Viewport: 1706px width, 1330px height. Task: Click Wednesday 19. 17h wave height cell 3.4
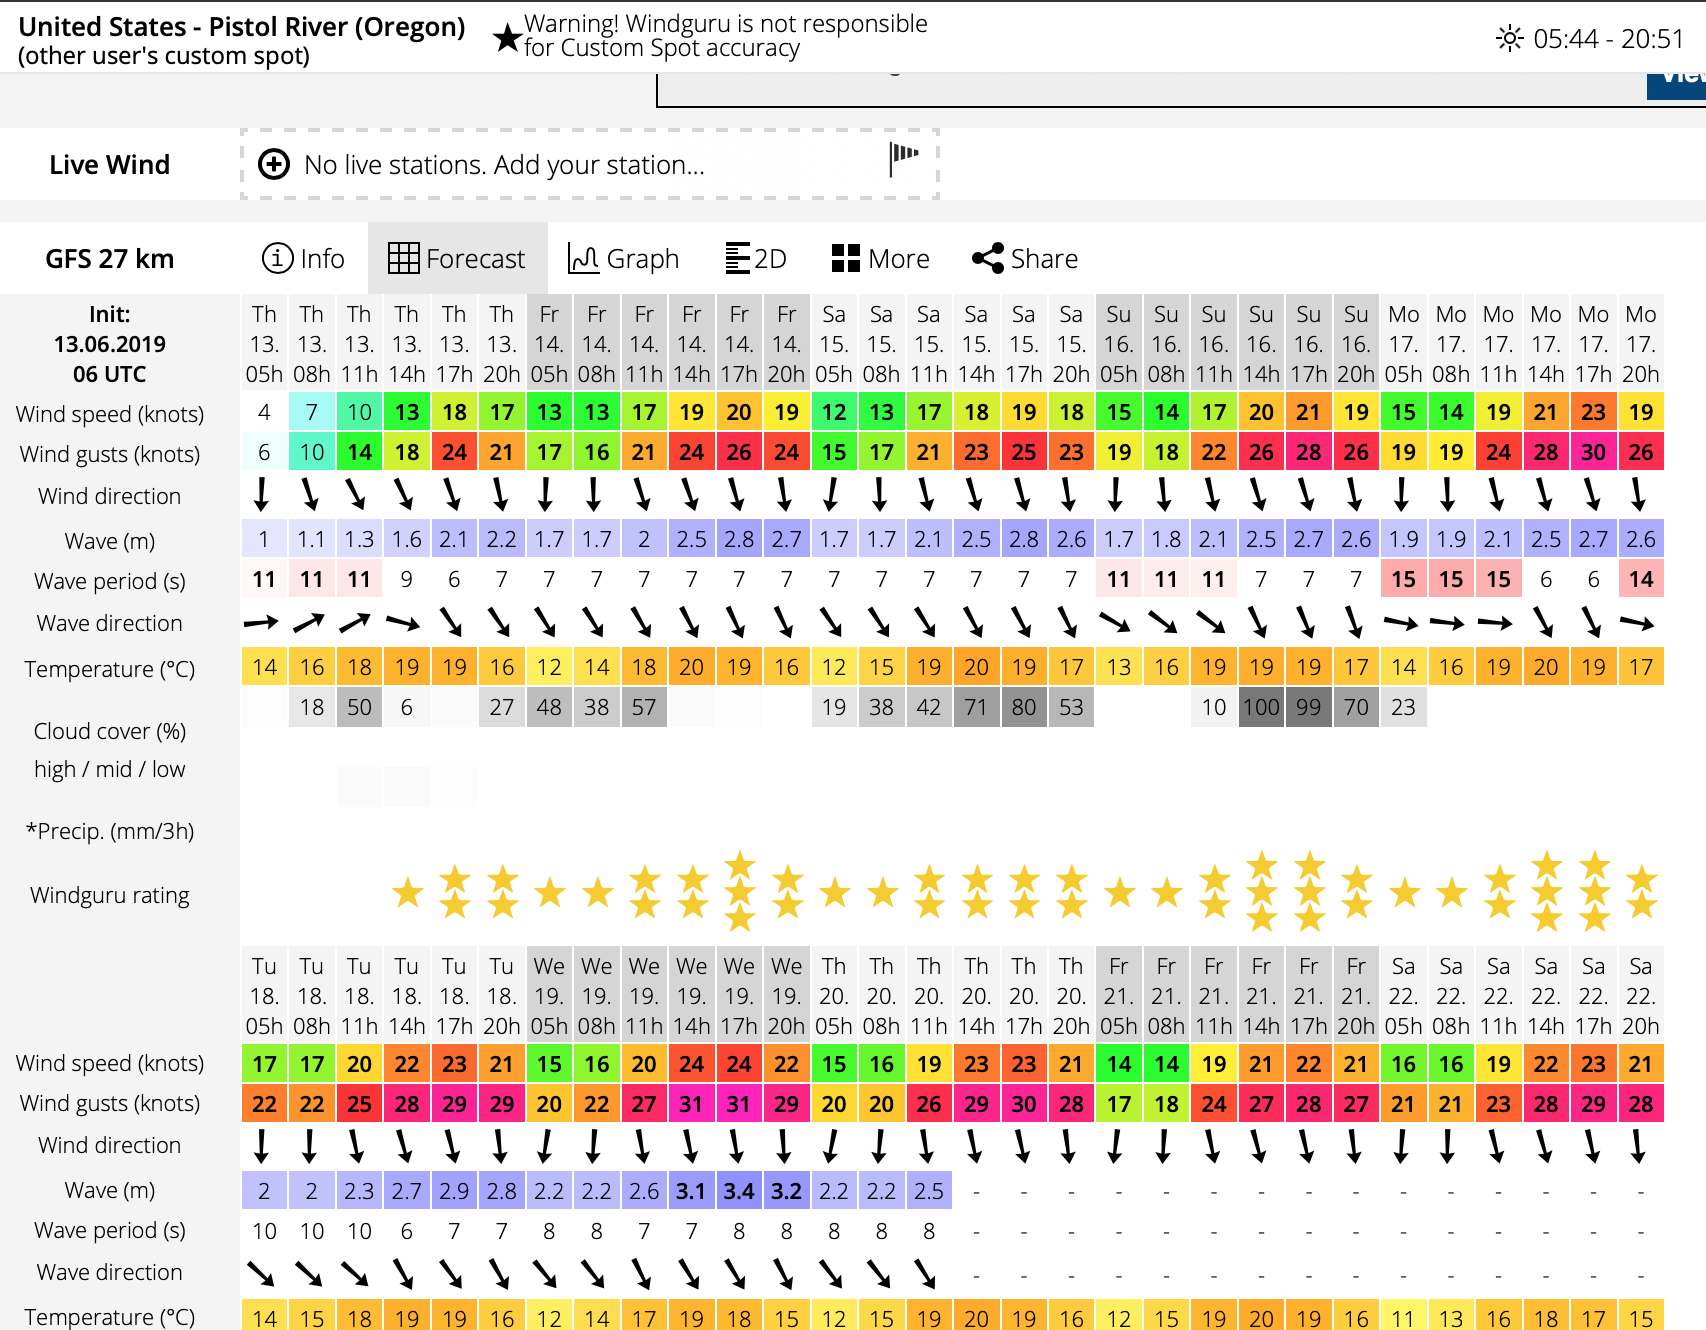pos(739,1191)
